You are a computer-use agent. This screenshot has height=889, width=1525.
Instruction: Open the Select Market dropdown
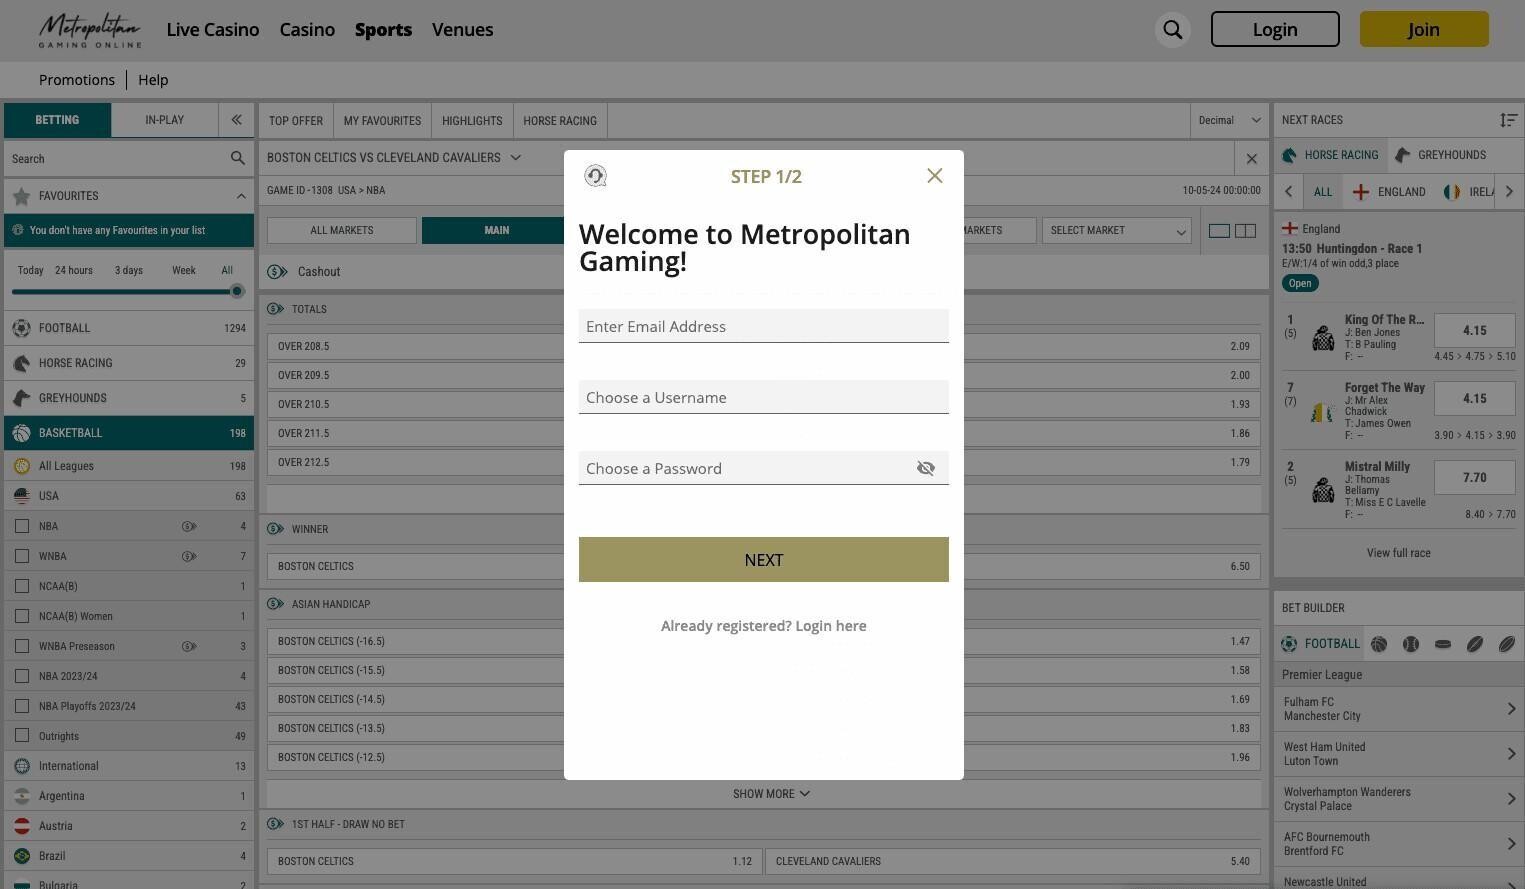click(x=1116, y=231)
